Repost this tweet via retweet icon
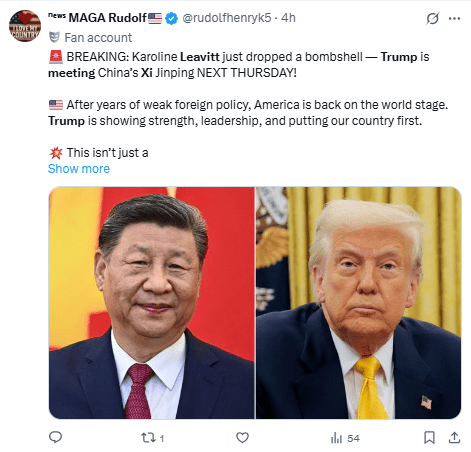Screen dimensions: 471x452 (x=147, y=438)
